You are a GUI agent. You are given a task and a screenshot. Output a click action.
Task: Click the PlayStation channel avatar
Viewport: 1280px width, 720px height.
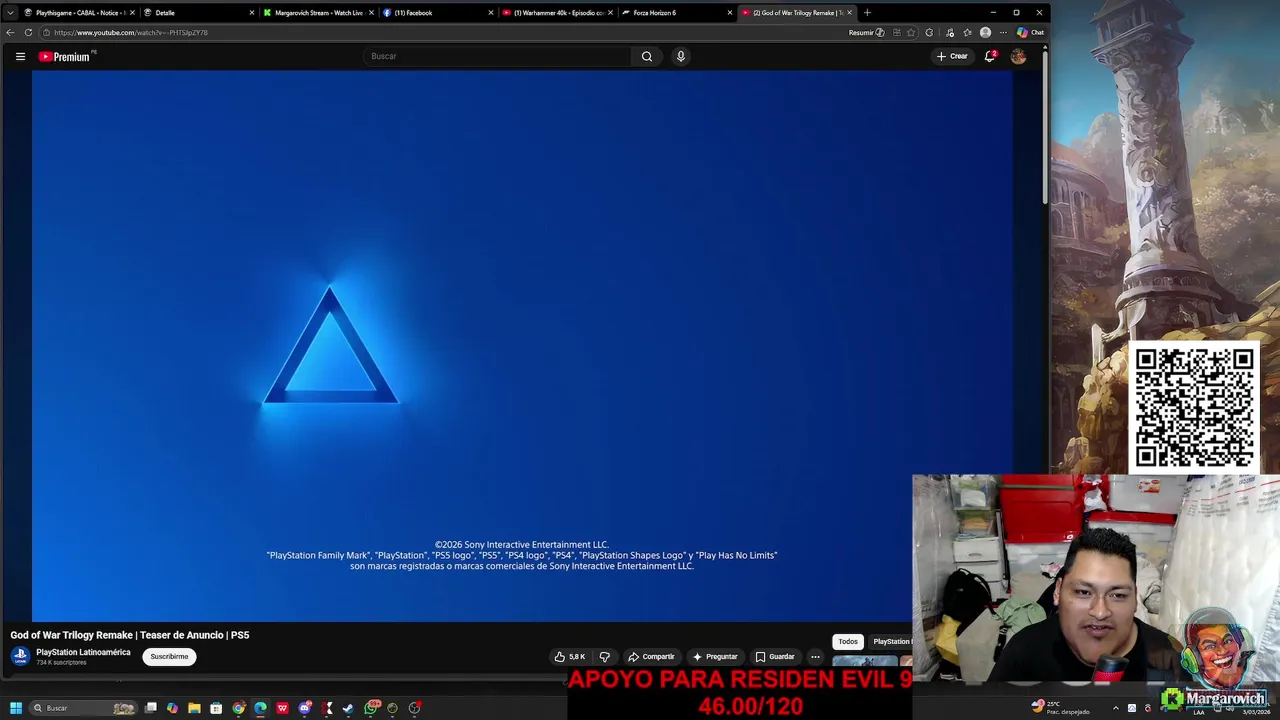[20, 656]
